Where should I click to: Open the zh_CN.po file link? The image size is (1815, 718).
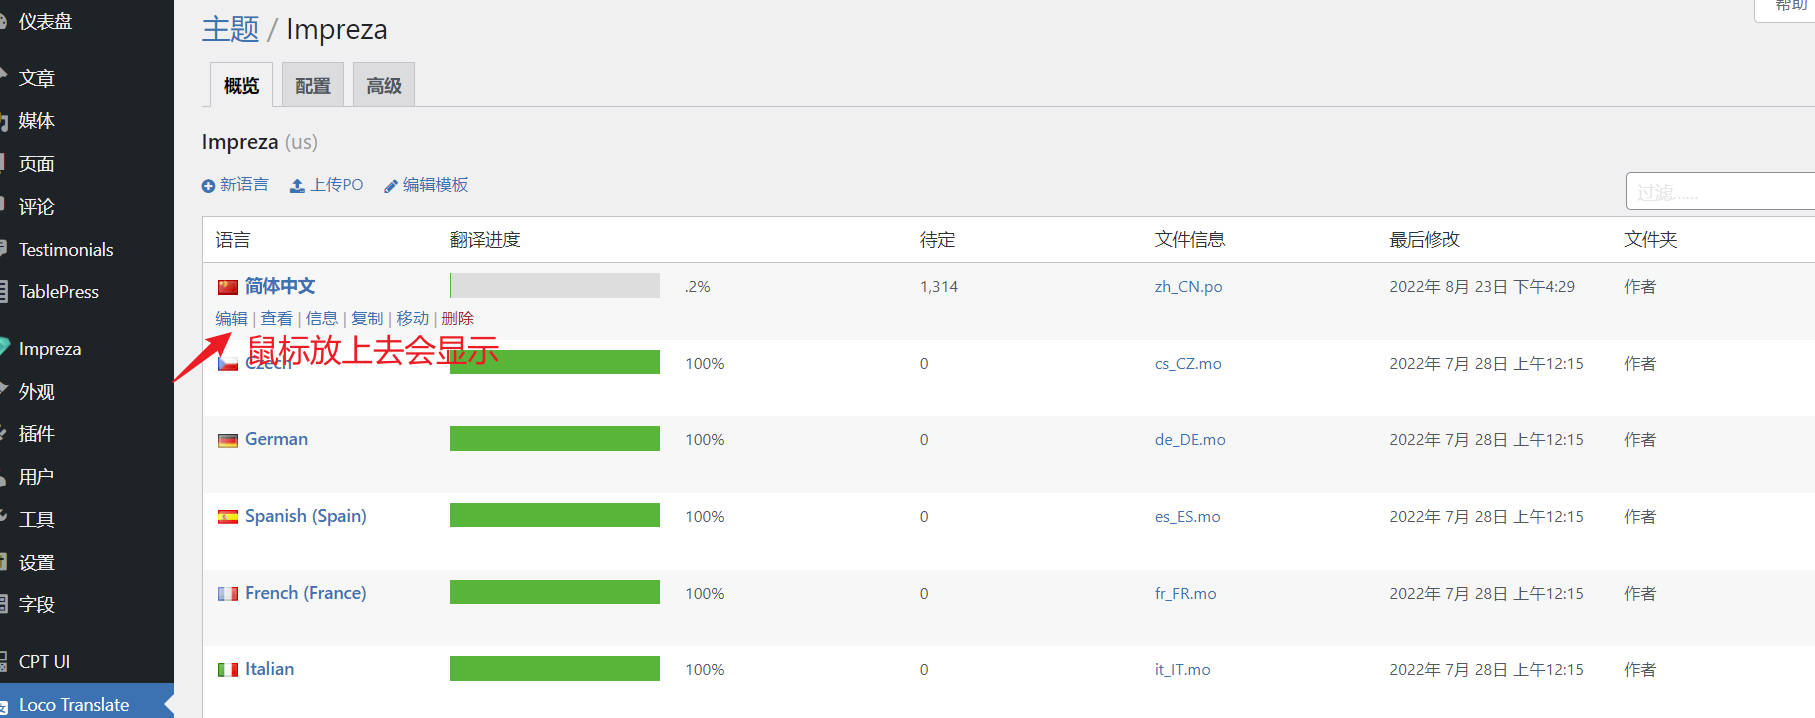[x=1188, y=287]
